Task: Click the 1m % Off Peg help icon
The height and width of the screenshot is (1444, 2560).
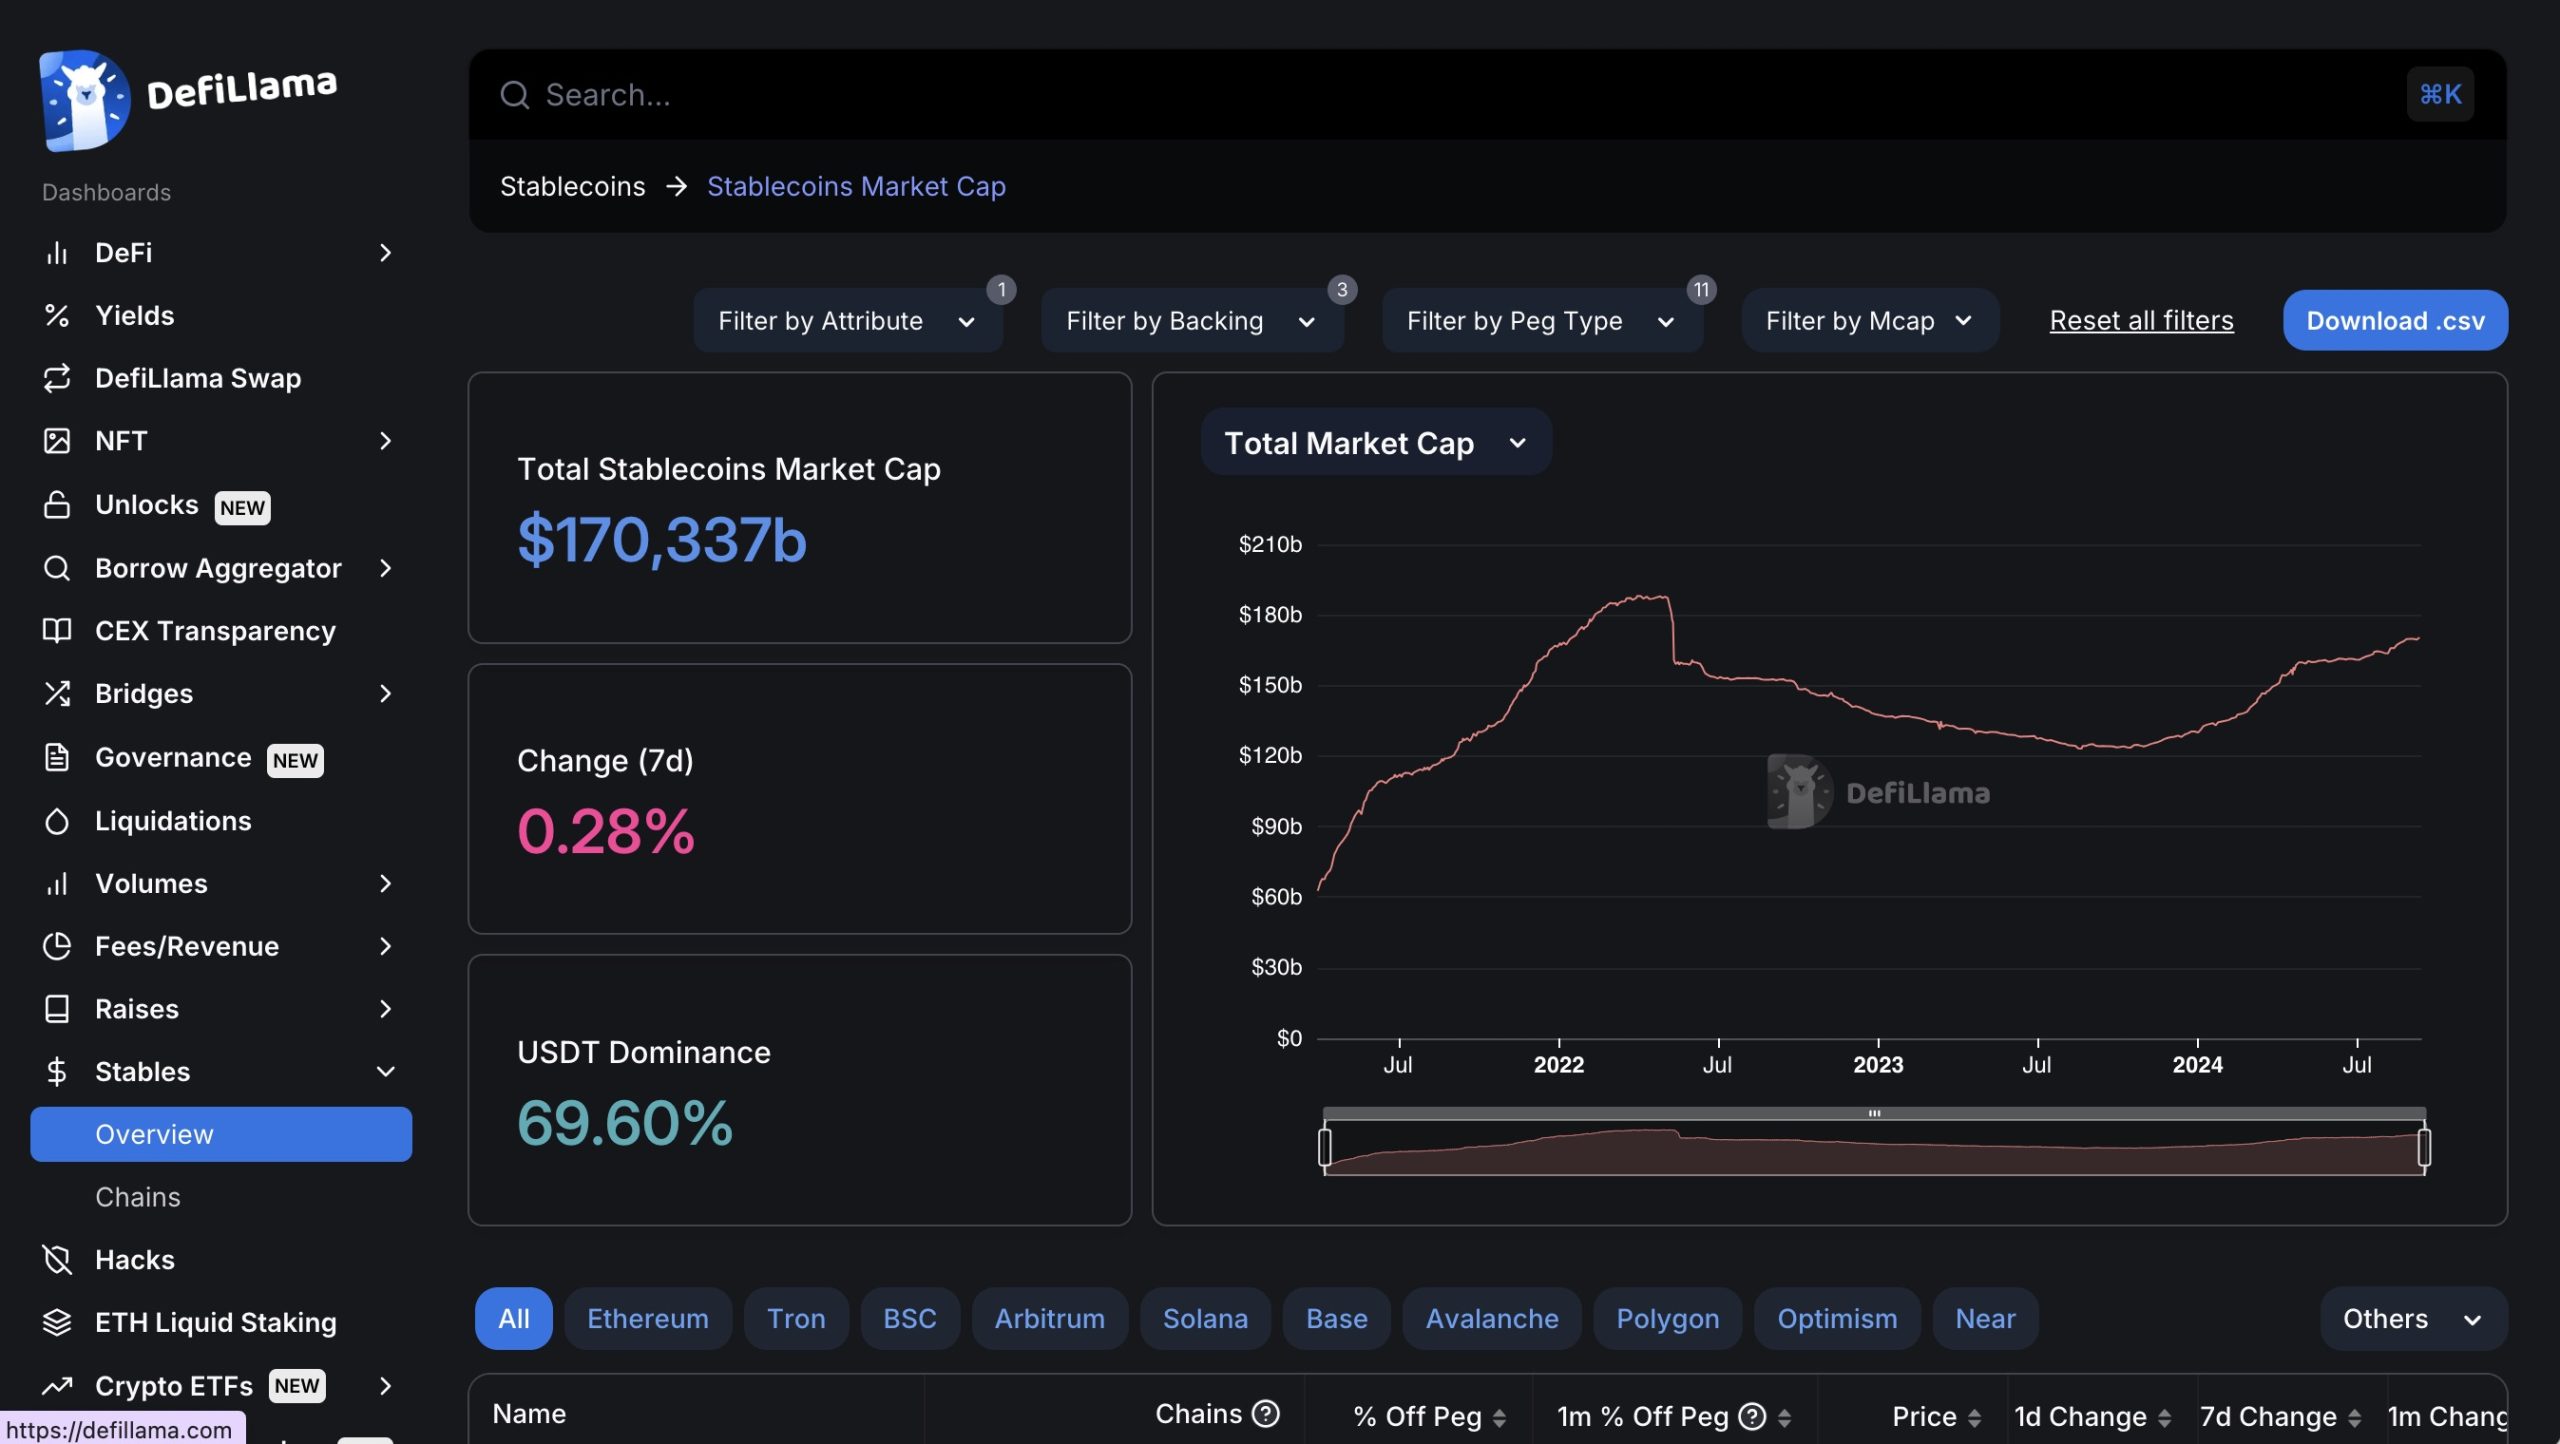Action: click(1752, 1416)
